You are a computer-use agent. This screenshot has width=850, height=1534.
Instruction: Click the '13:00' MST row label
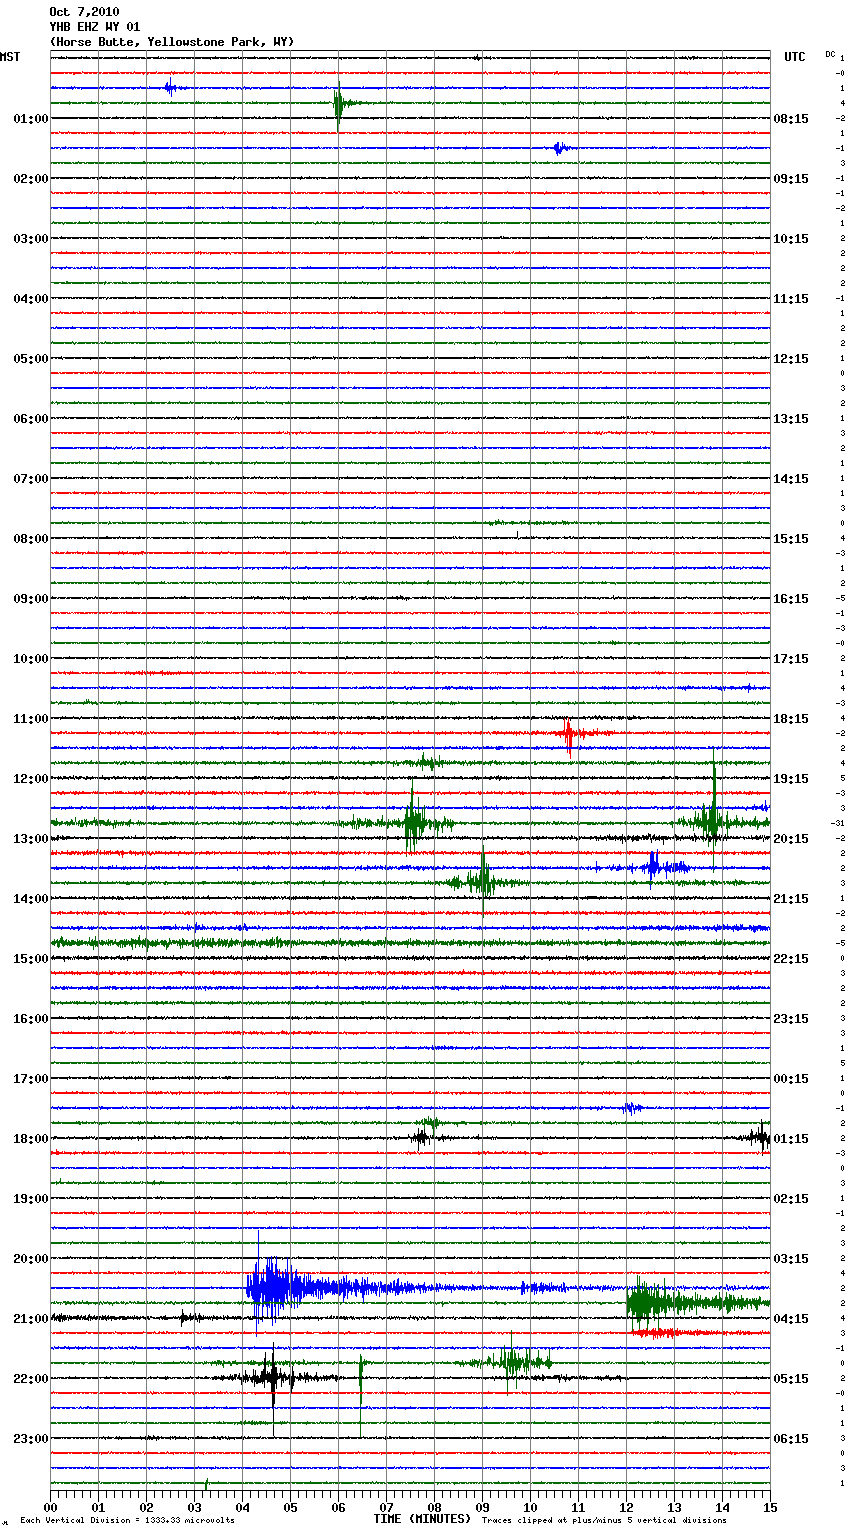click(x=31, y=839)
